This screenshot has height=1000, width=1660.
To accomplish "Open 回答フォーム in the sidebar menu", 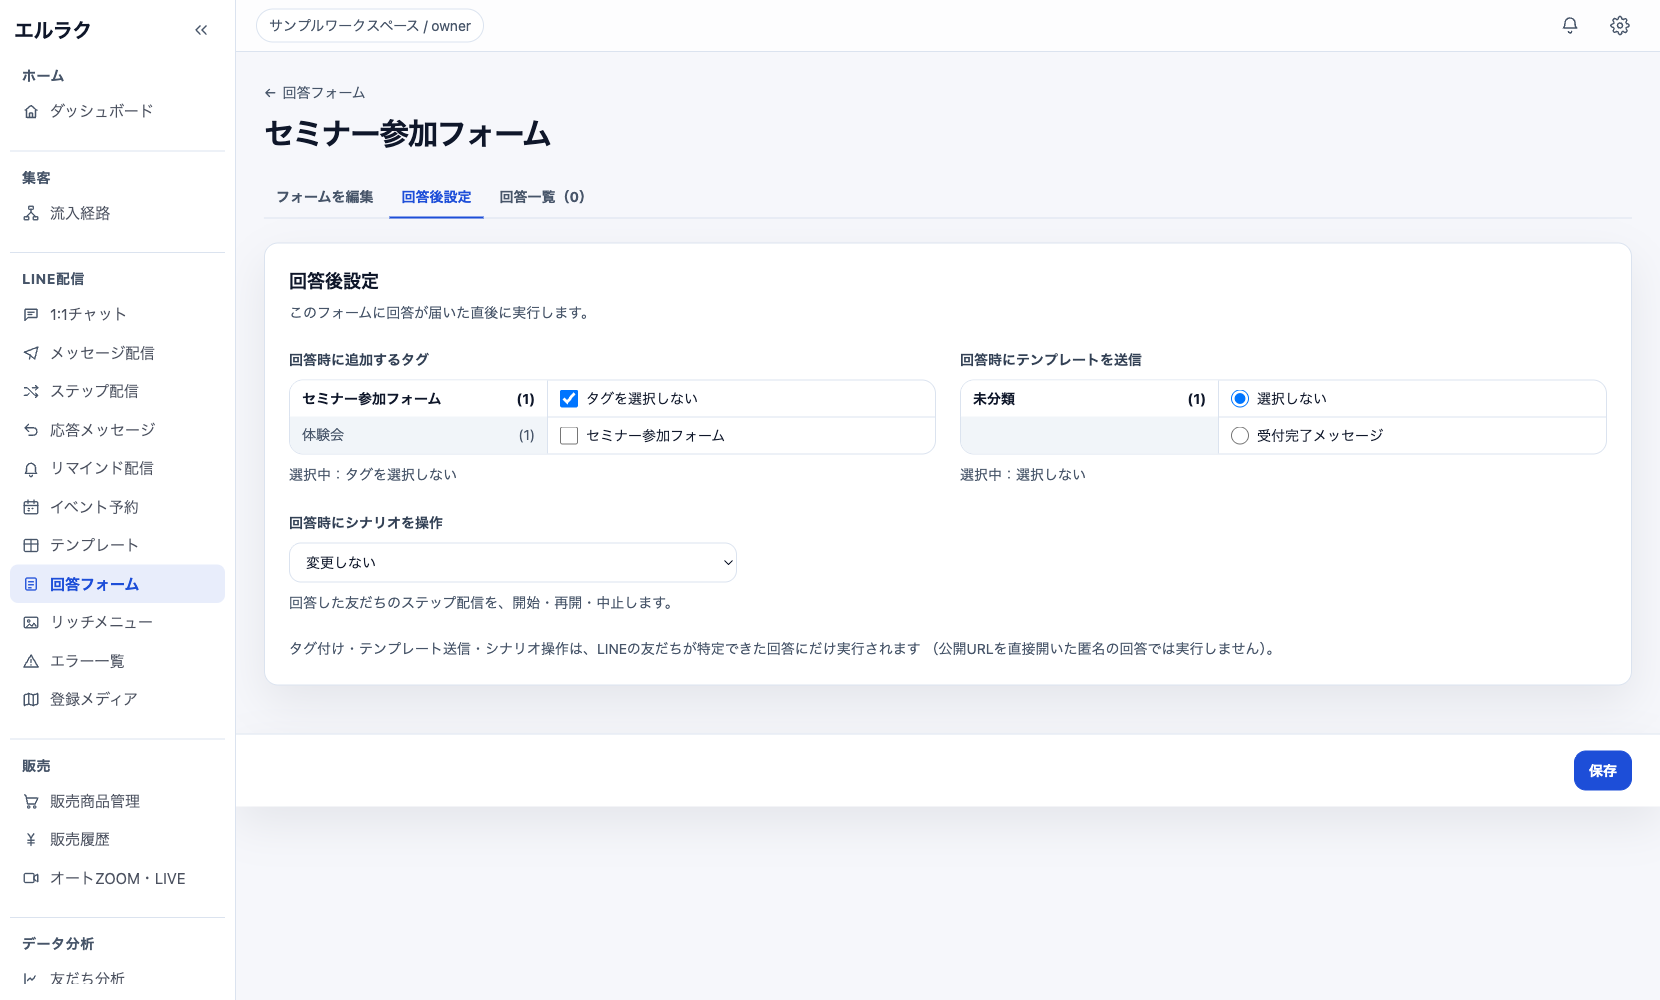I will (117, 584).
